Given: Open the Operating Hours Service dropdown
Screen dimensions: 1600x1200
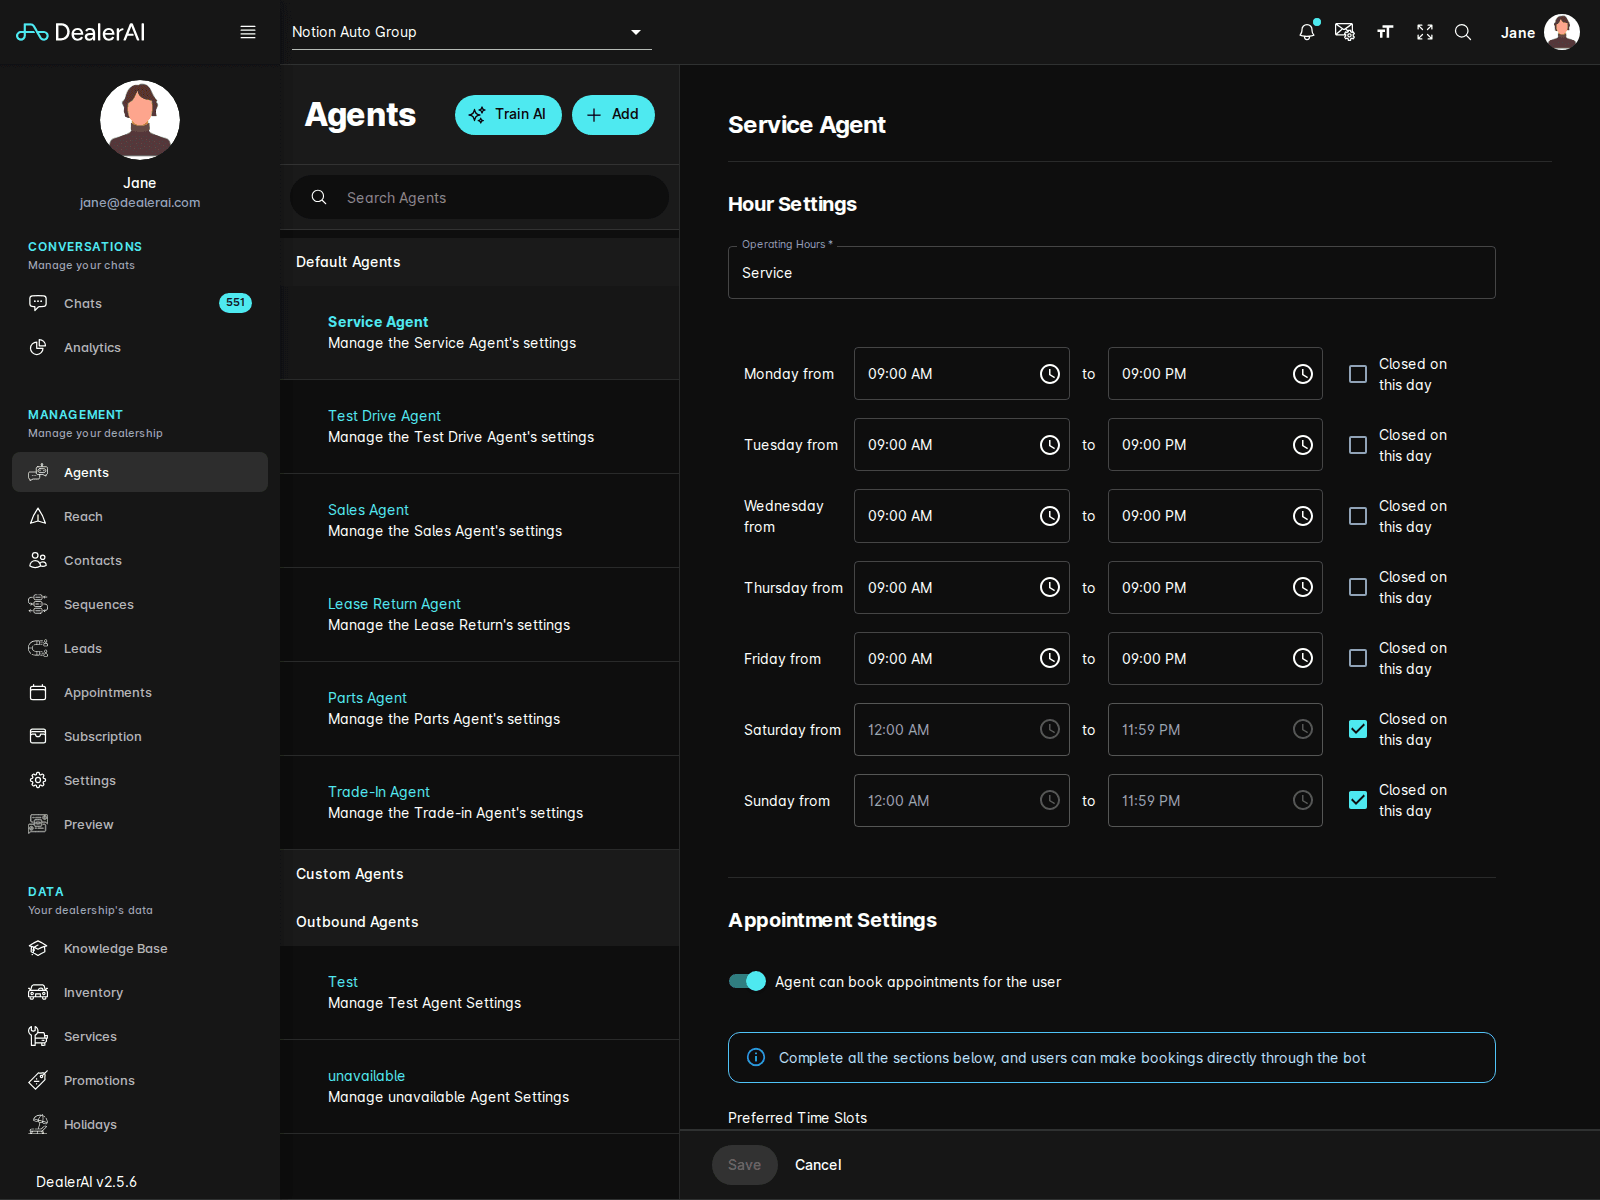Looking at the screenshot, I should pos(1110,272).
